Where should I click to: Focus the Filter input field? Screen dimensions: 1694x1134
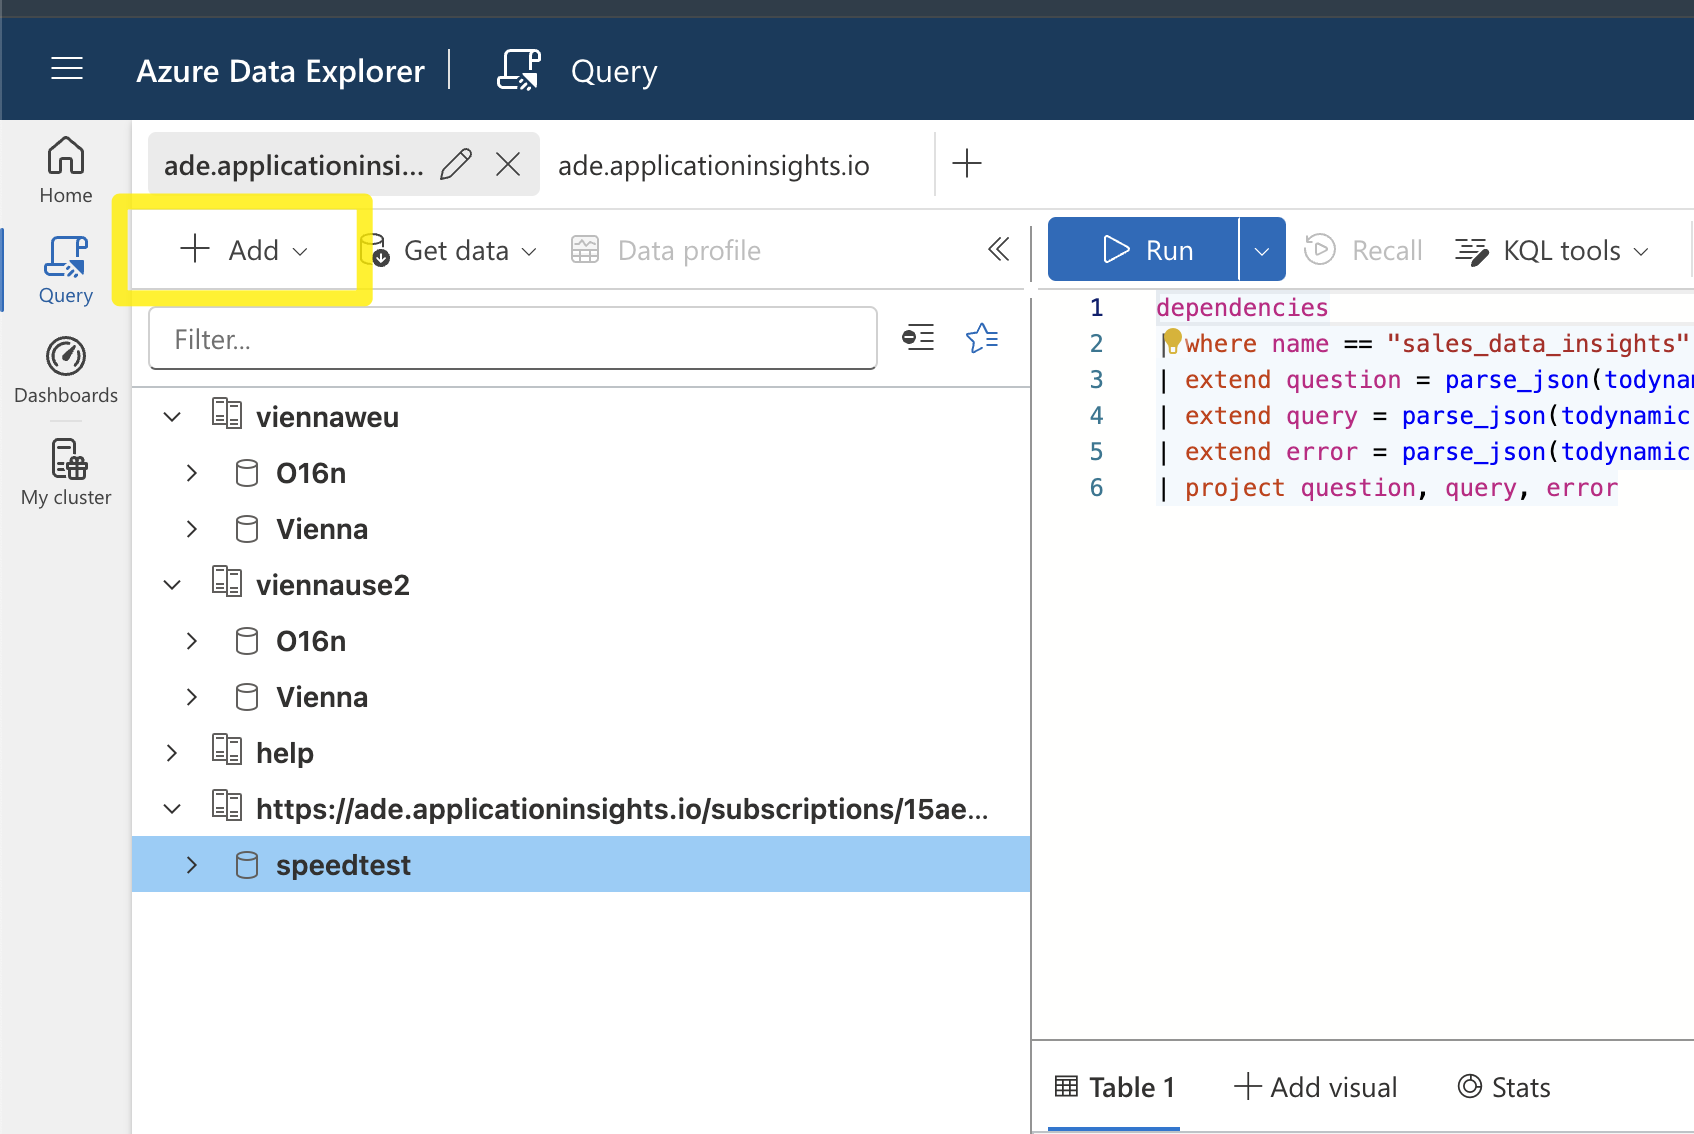click(x=513, y=339)
